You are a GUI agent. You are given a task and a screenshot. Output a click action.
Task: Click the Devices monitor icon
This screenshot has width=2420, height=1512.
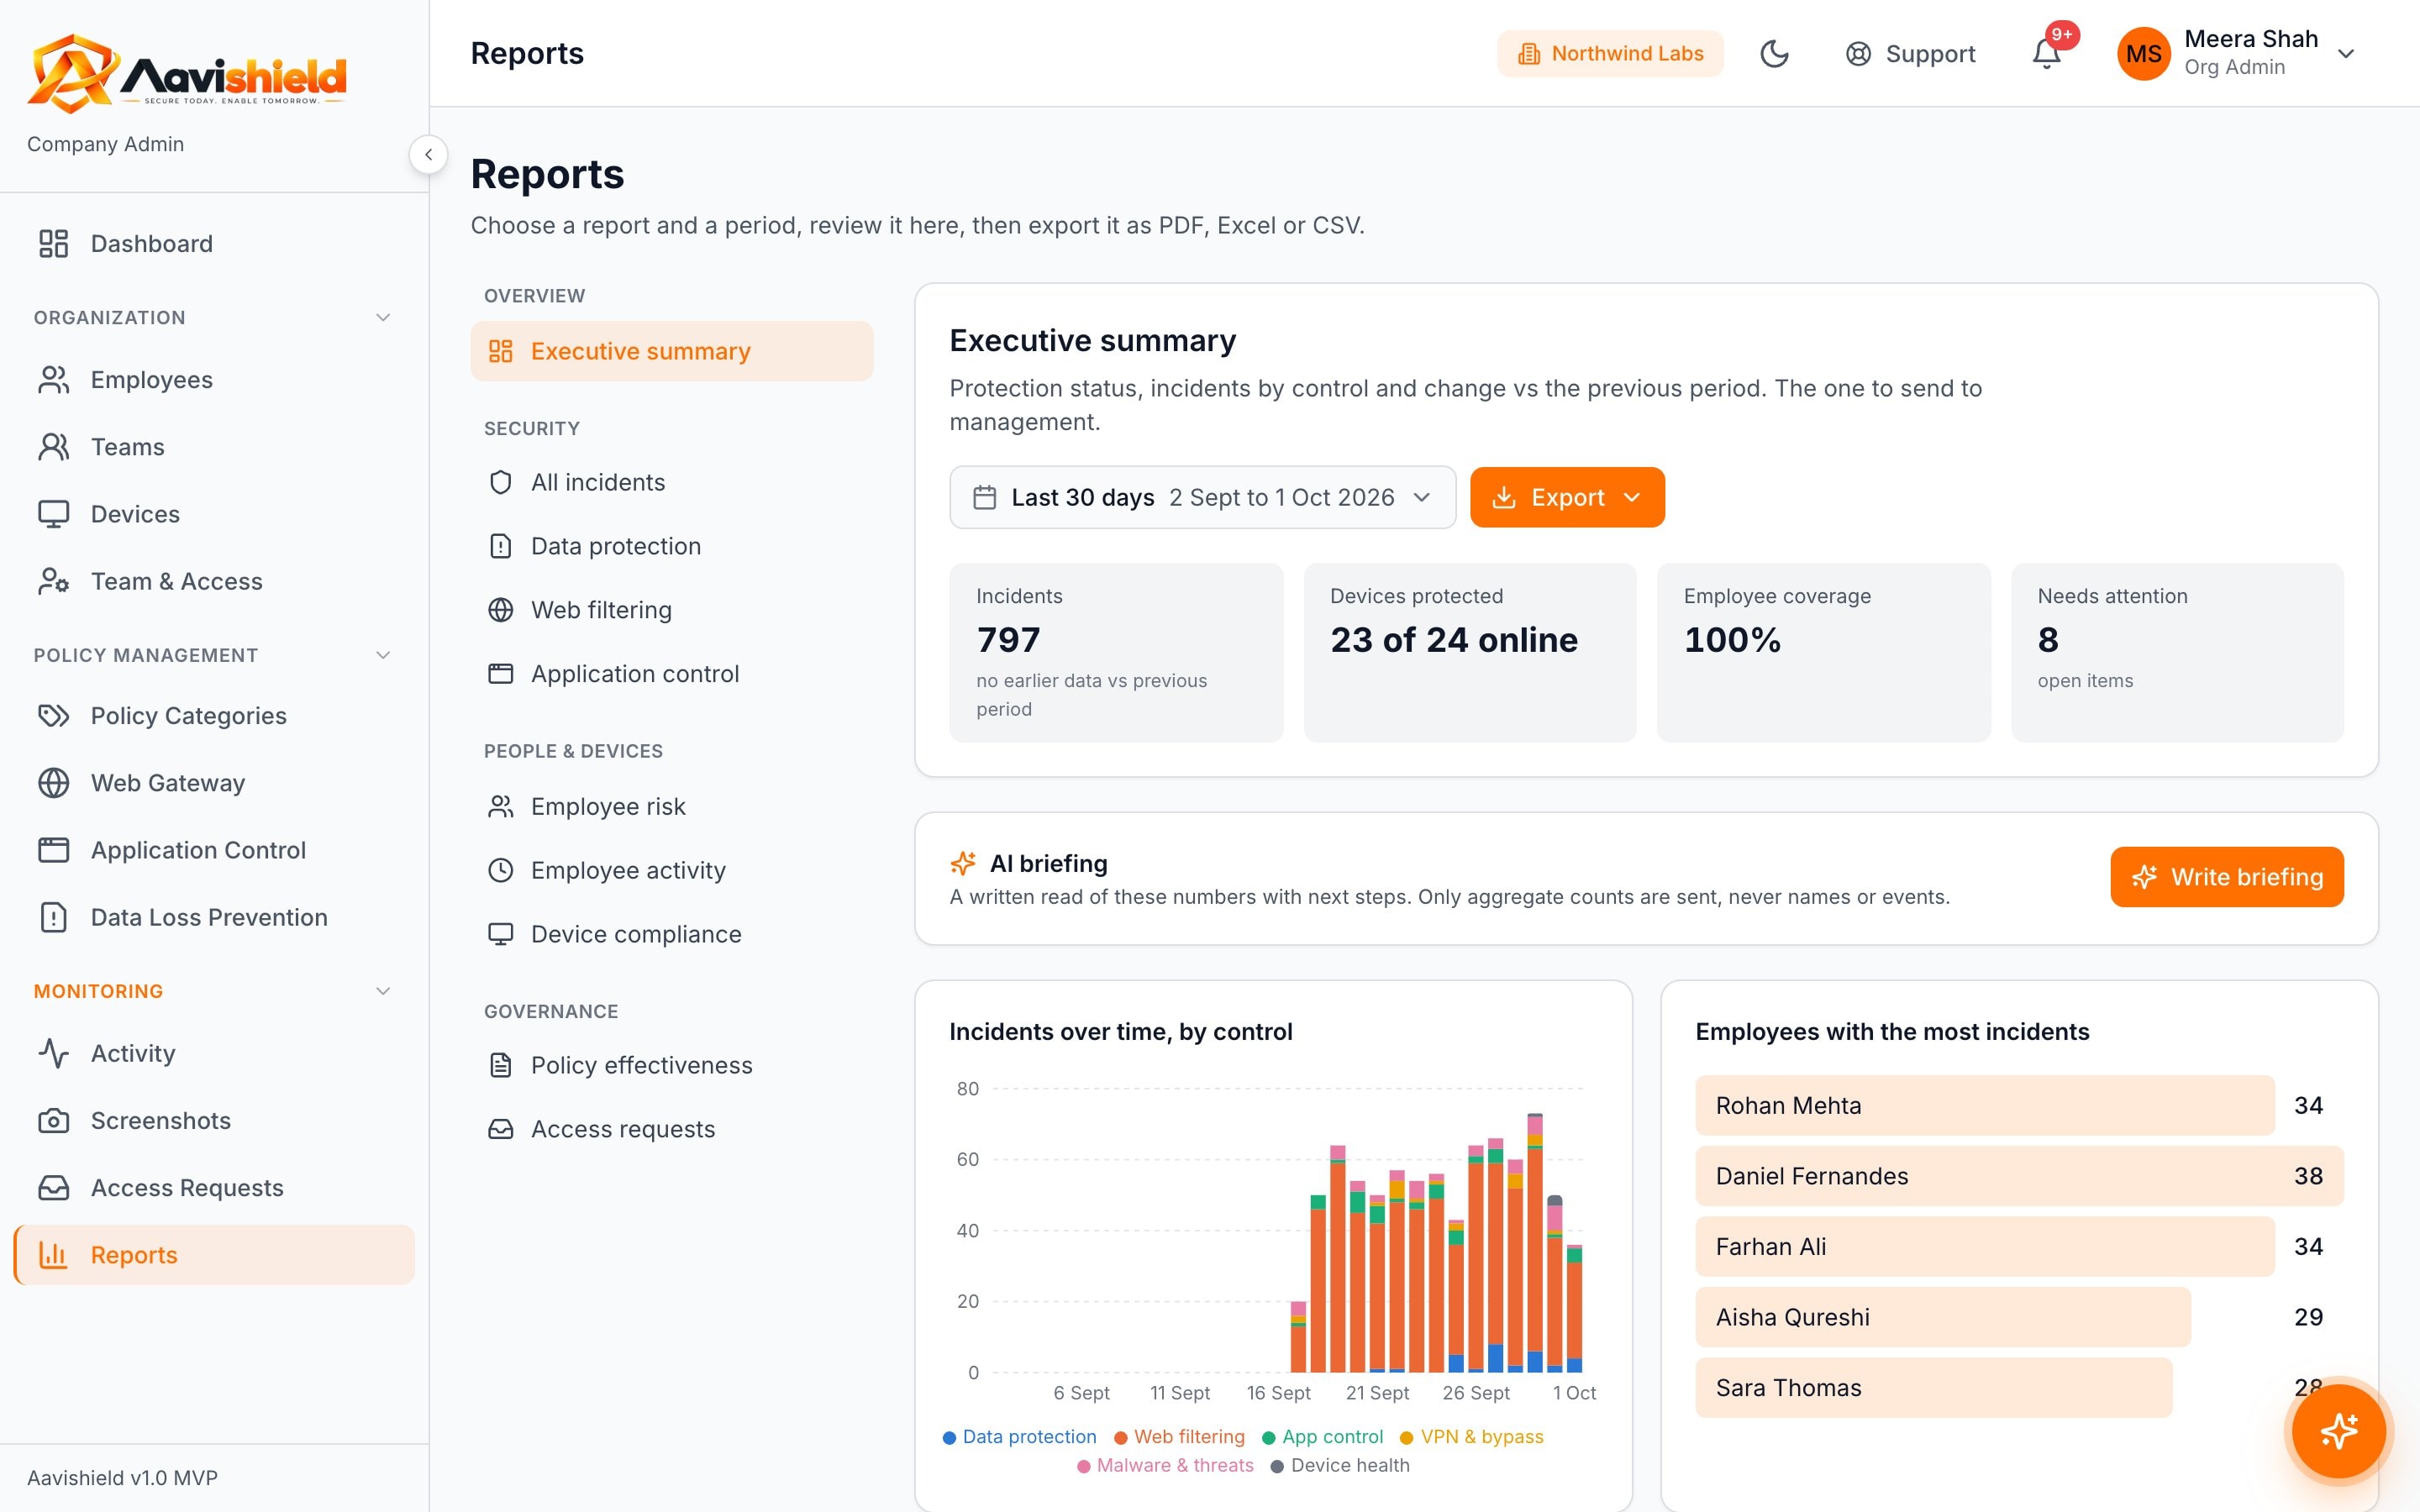(54, 514)
